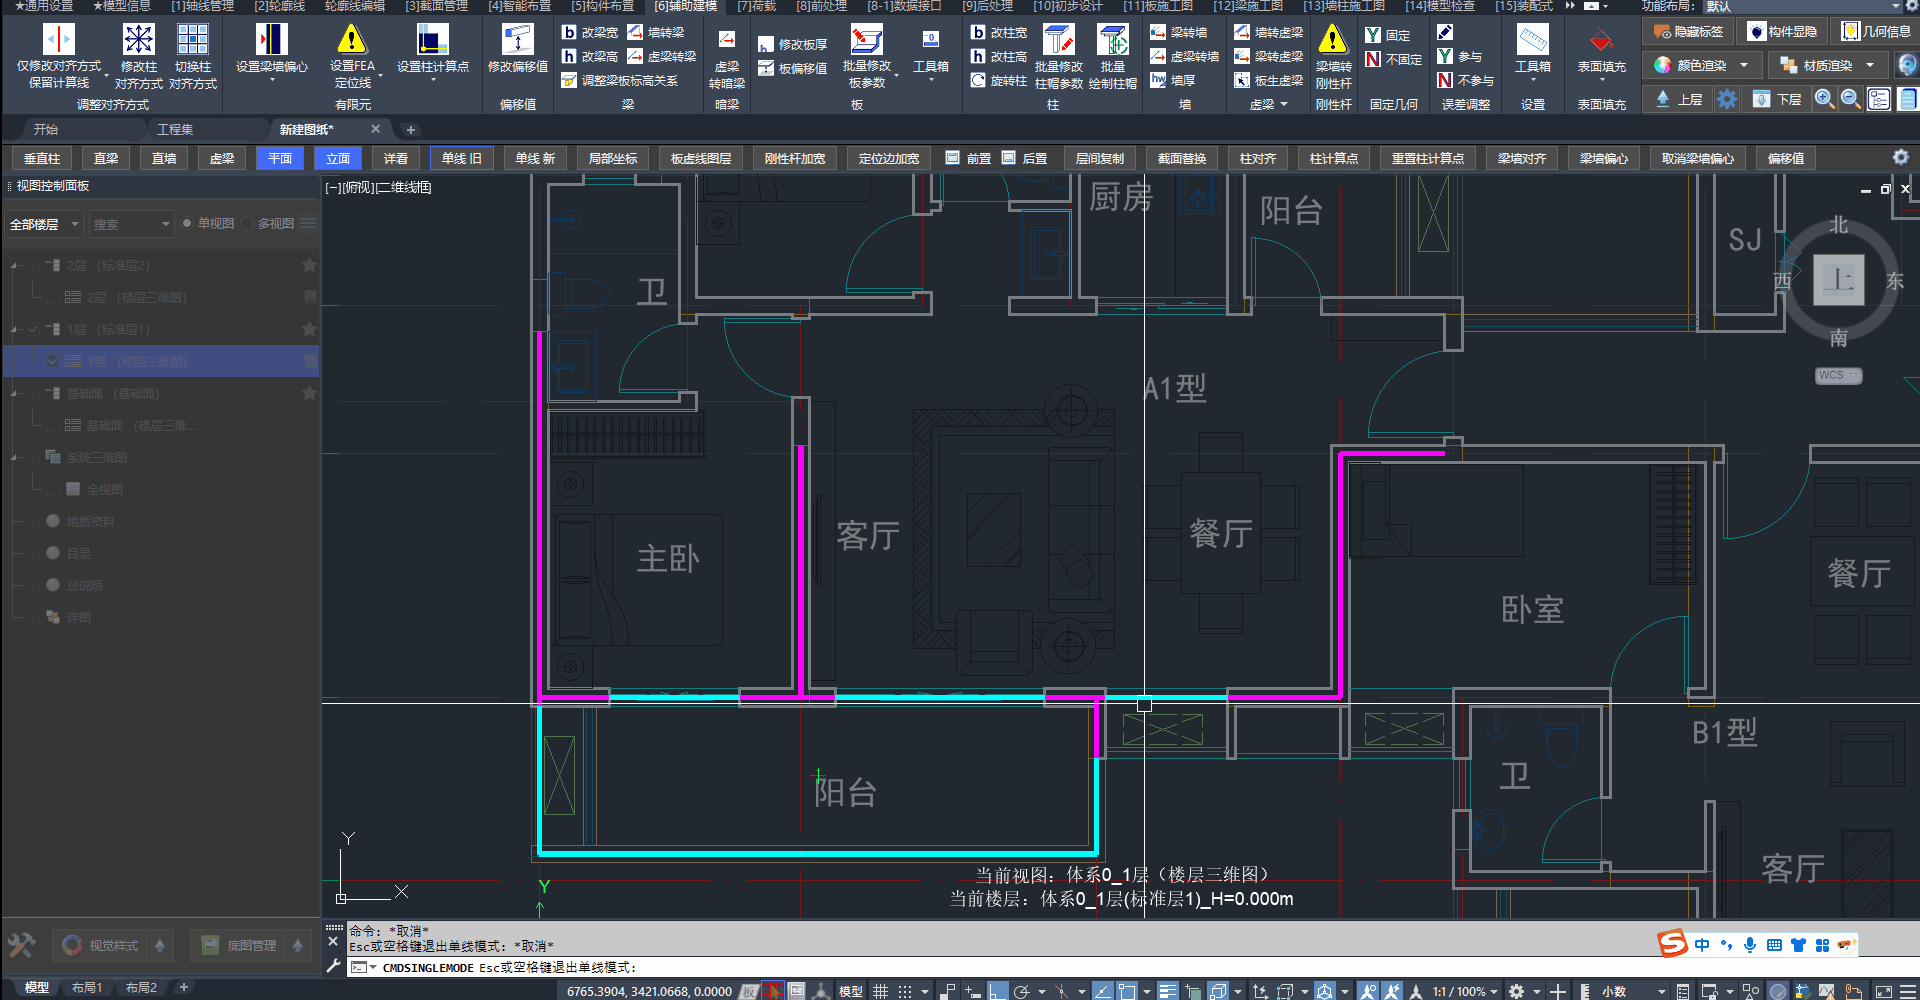Tick the 2层 (标准层2) checkbox
The height and width of the screenshot is (1000, 1920).
(x=34, y=266)
